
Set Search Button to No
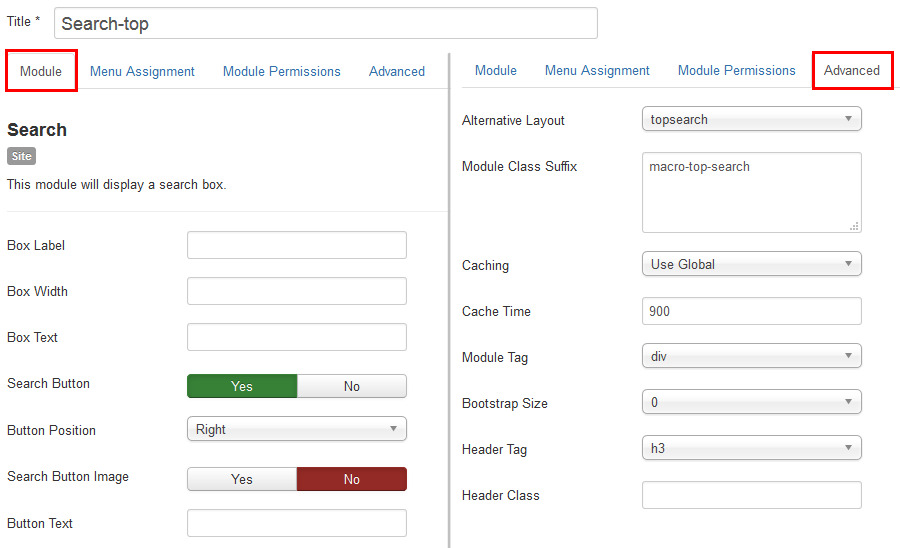click(352, 386)
